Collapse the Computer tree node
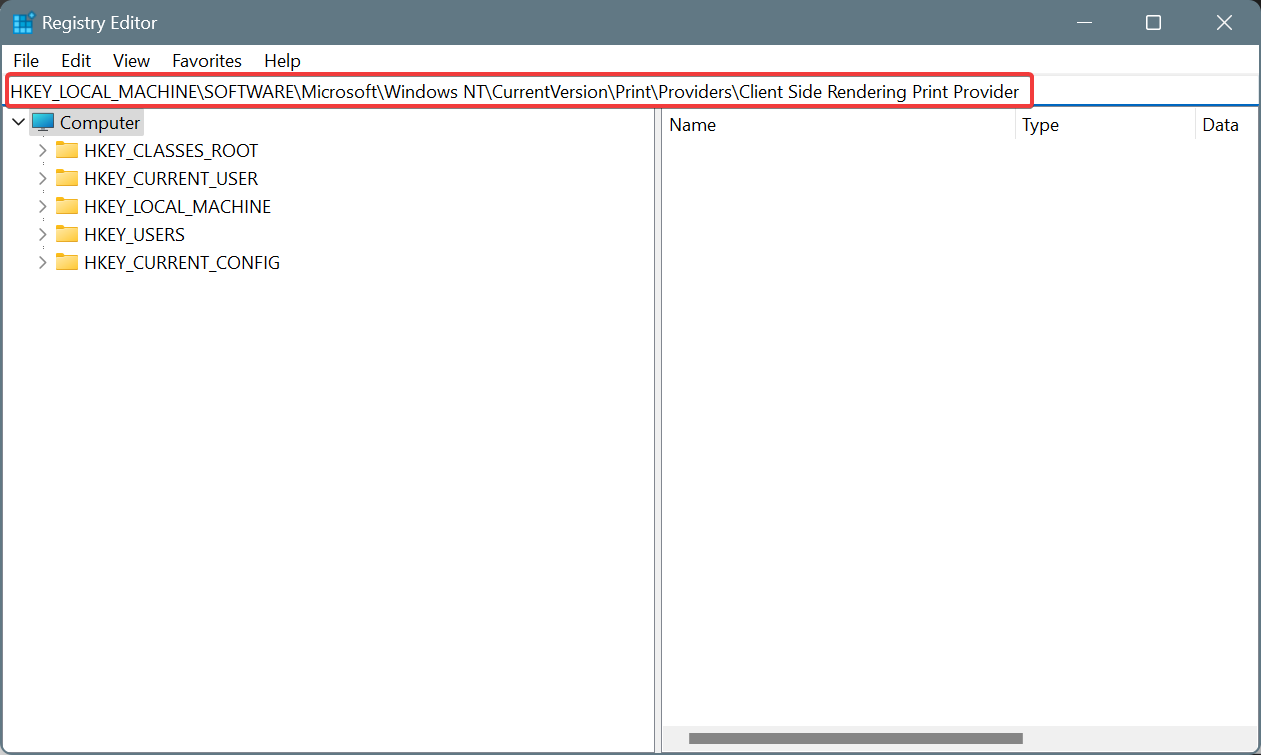 tap(18, 122)
